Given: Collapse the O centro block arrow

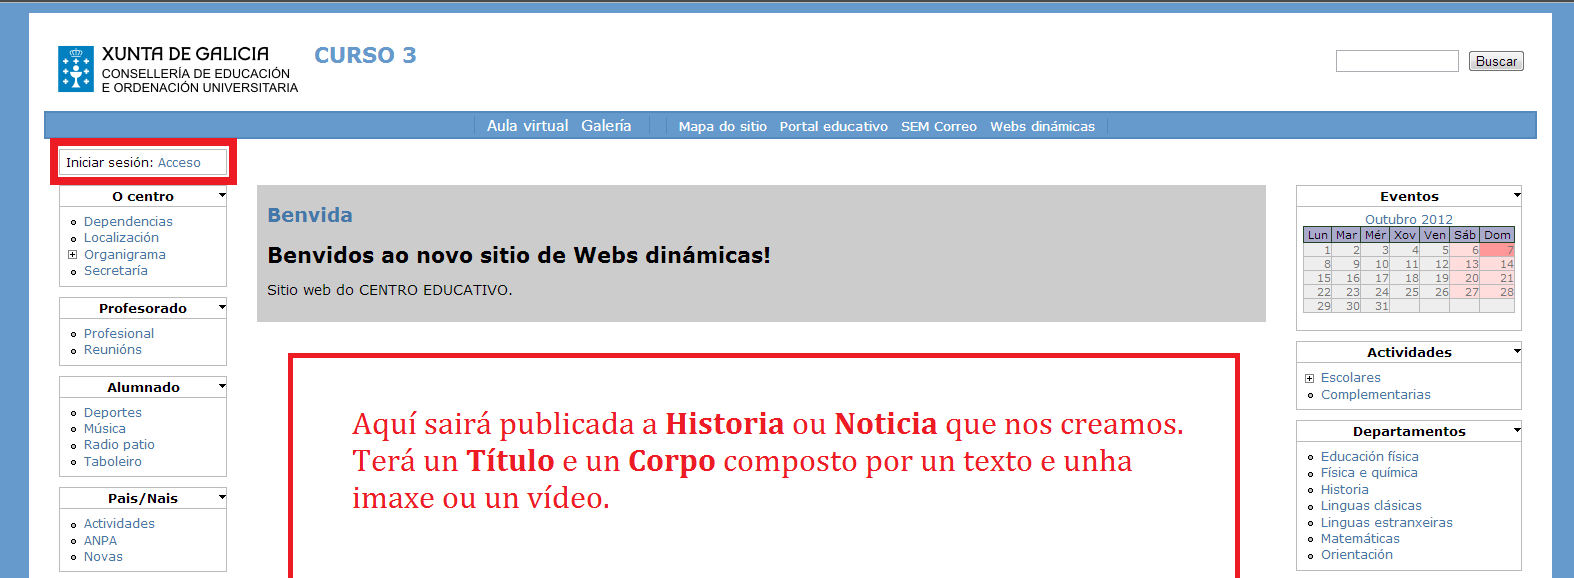Looking at the screenshot, I should click(222, 196).
